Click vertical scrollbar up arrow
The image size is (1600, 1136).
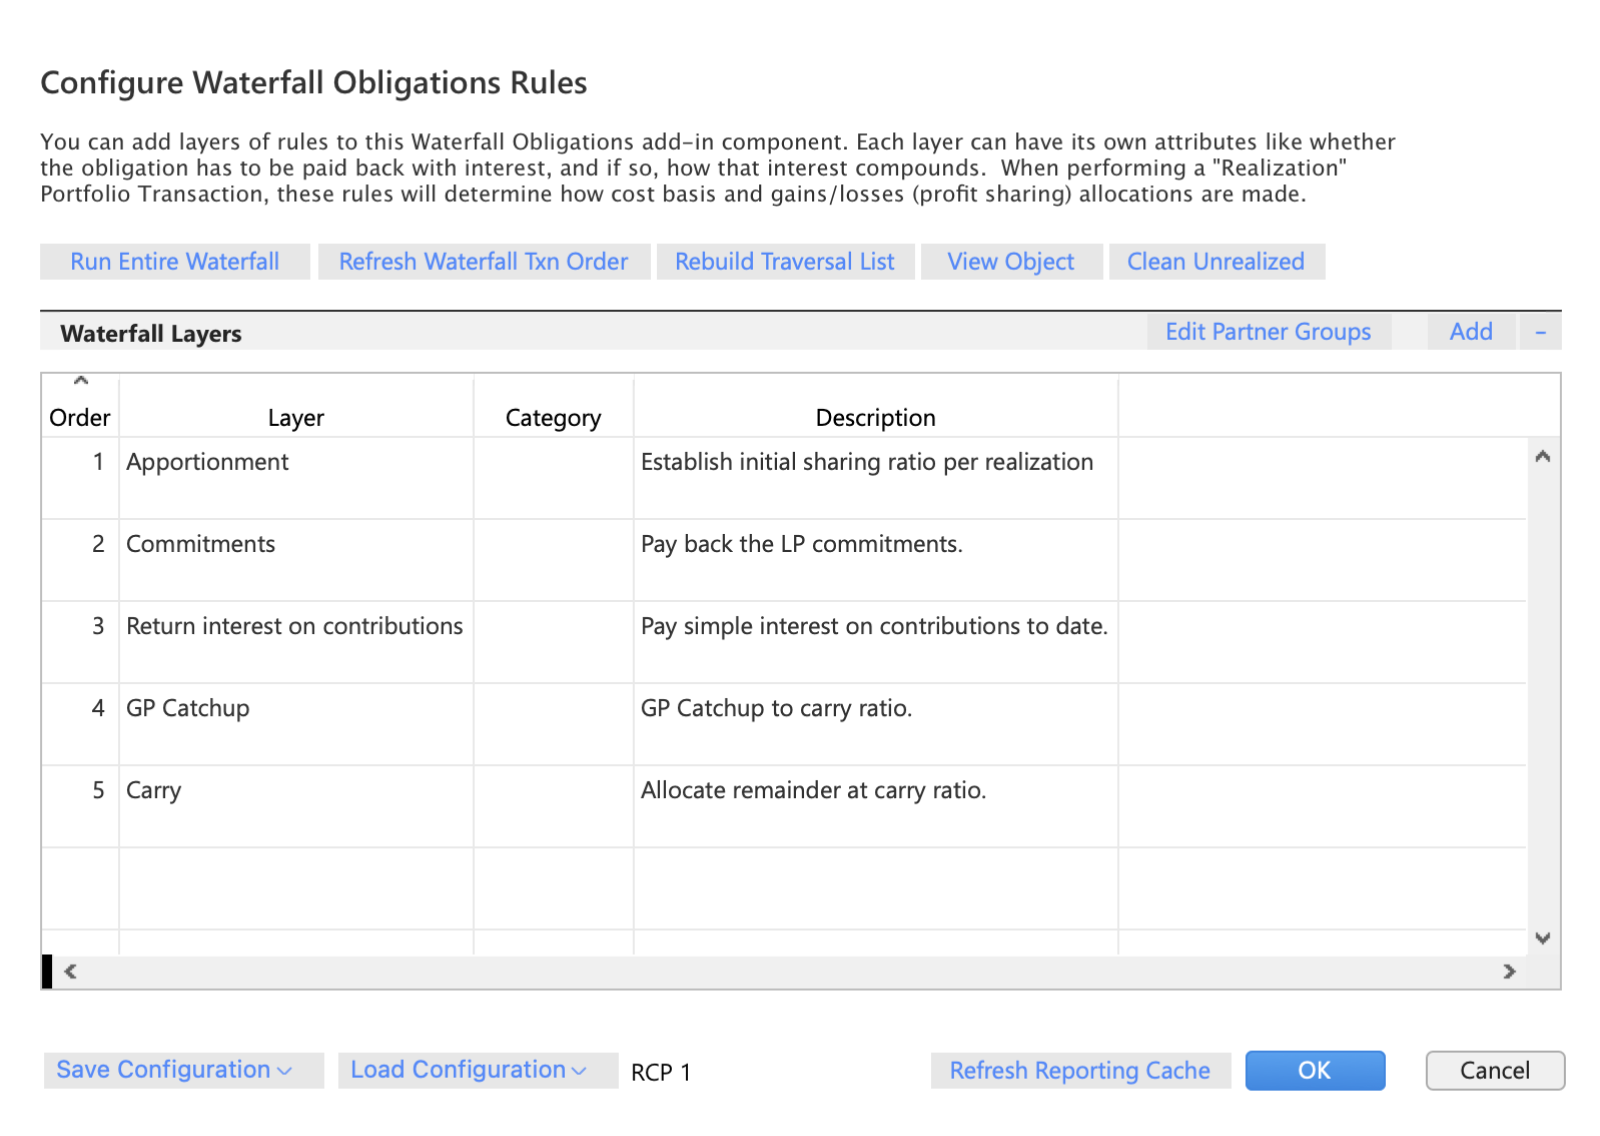point(1543,456)
